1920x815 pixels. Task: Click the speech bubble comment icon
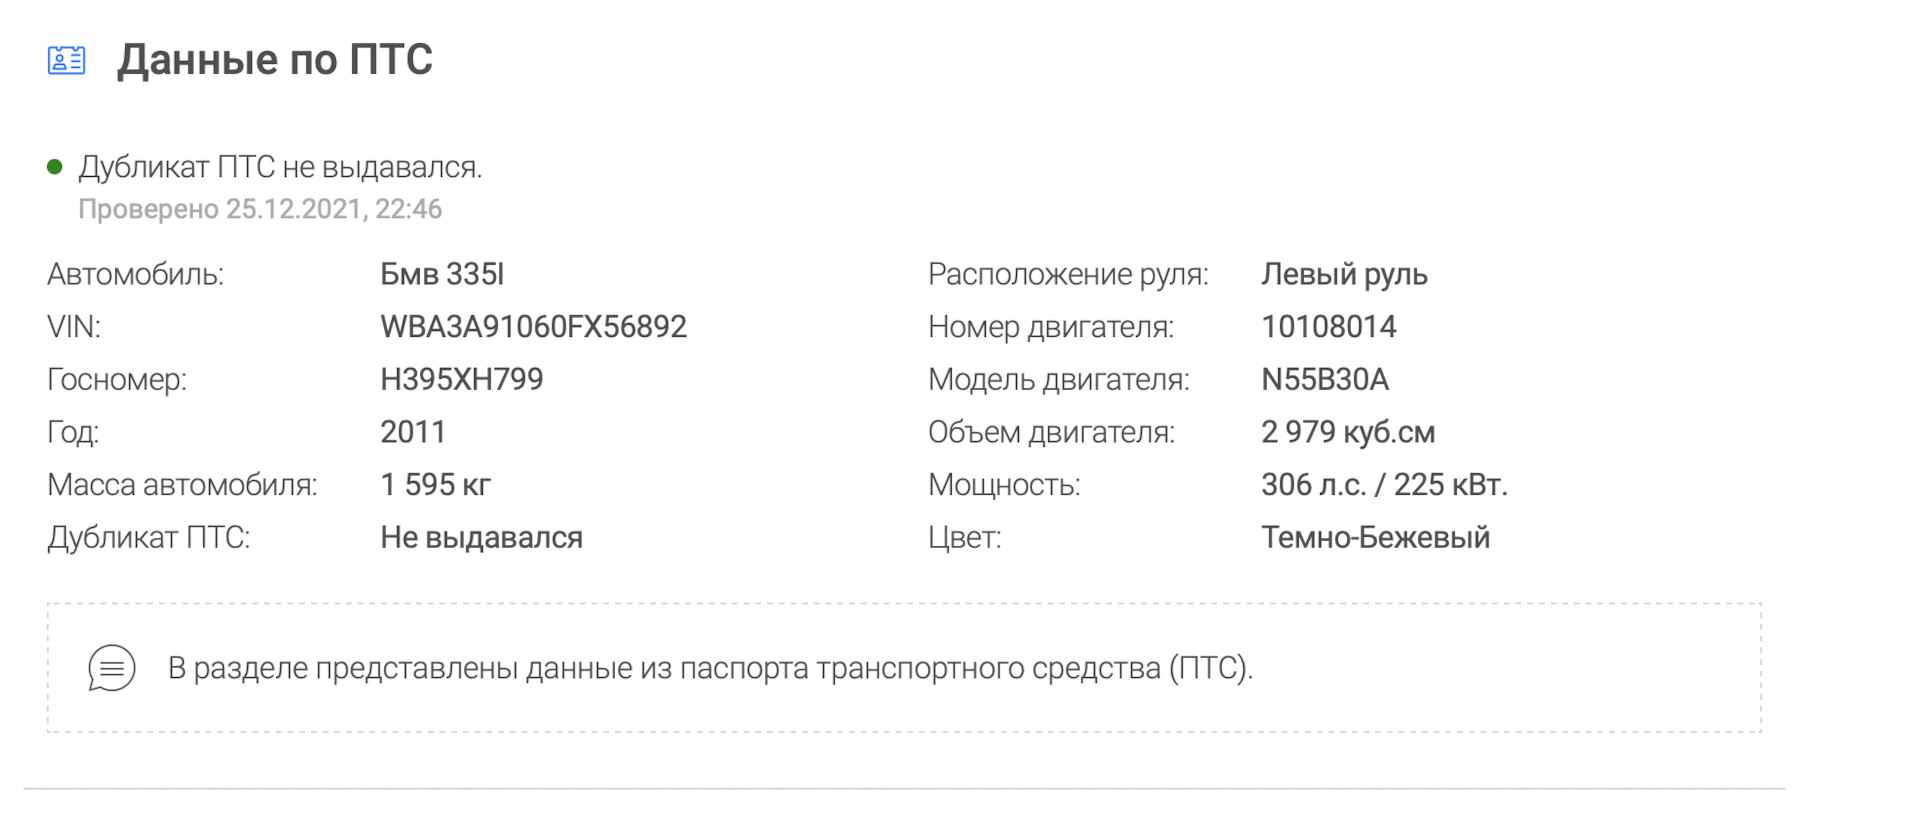coord(111,668)
